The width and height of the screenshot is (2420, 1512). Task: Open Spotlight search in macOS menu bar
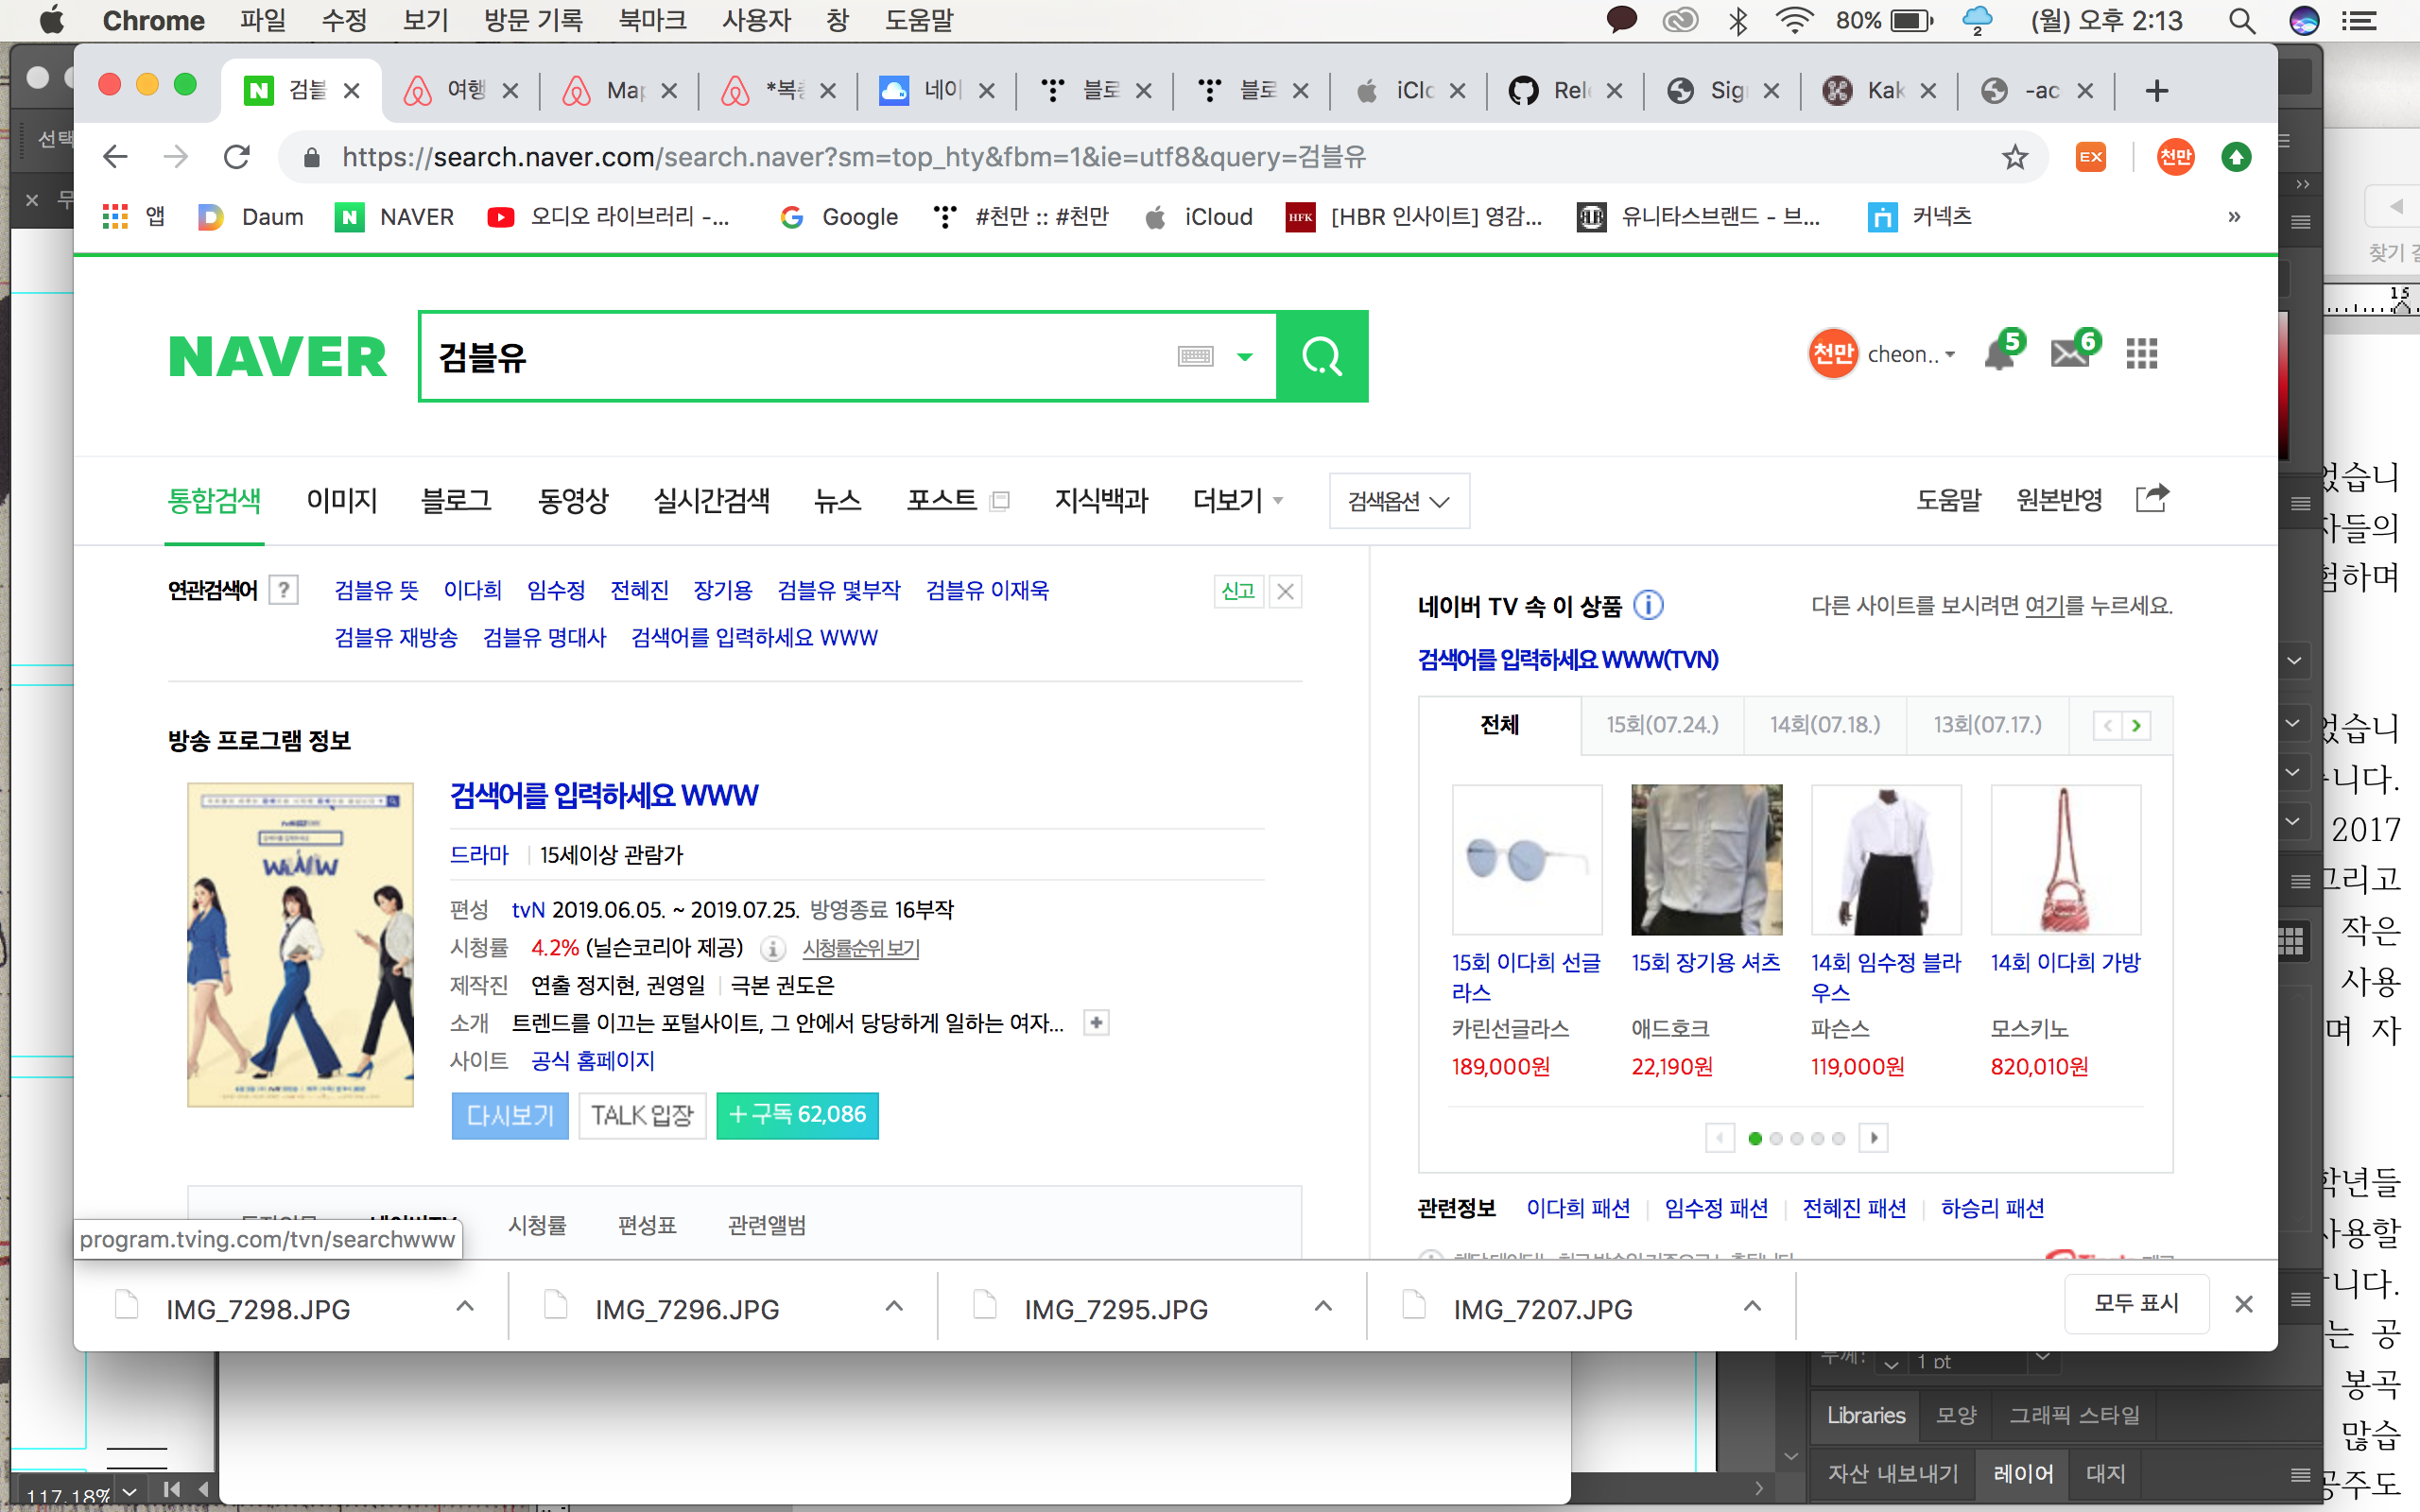2241,21
